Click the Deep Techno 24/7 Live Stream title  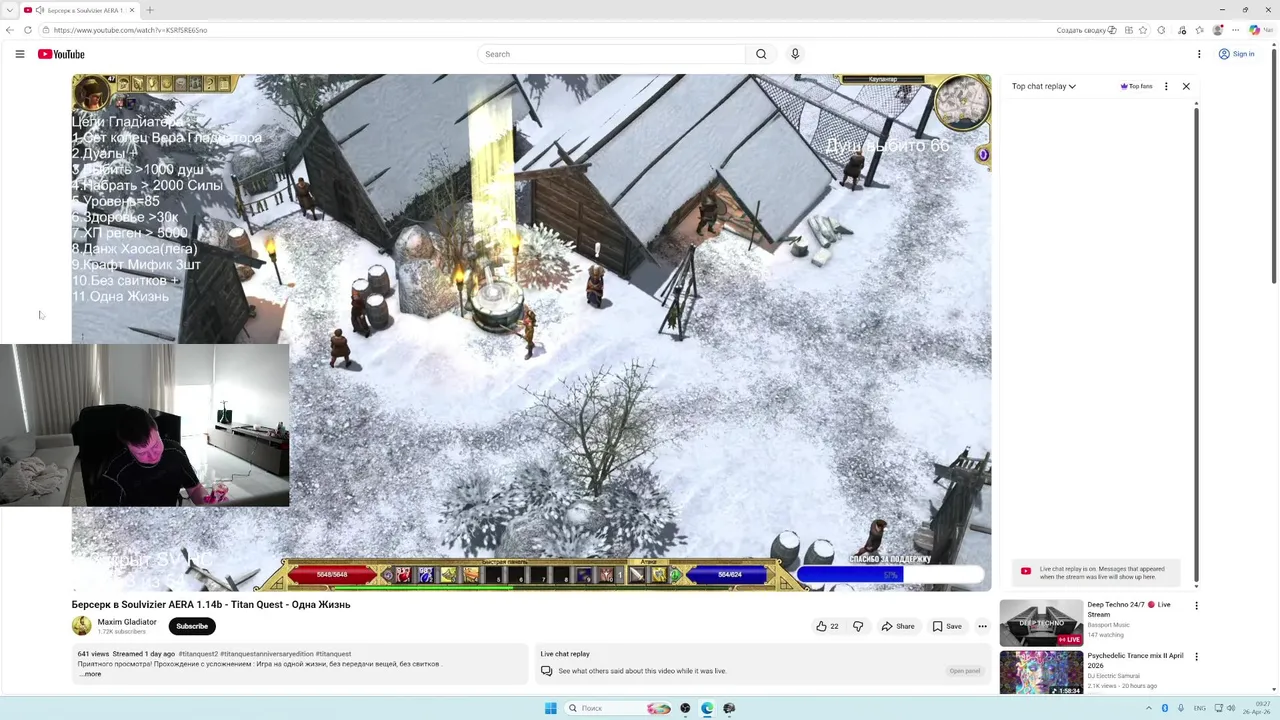tap(1129, 609)
